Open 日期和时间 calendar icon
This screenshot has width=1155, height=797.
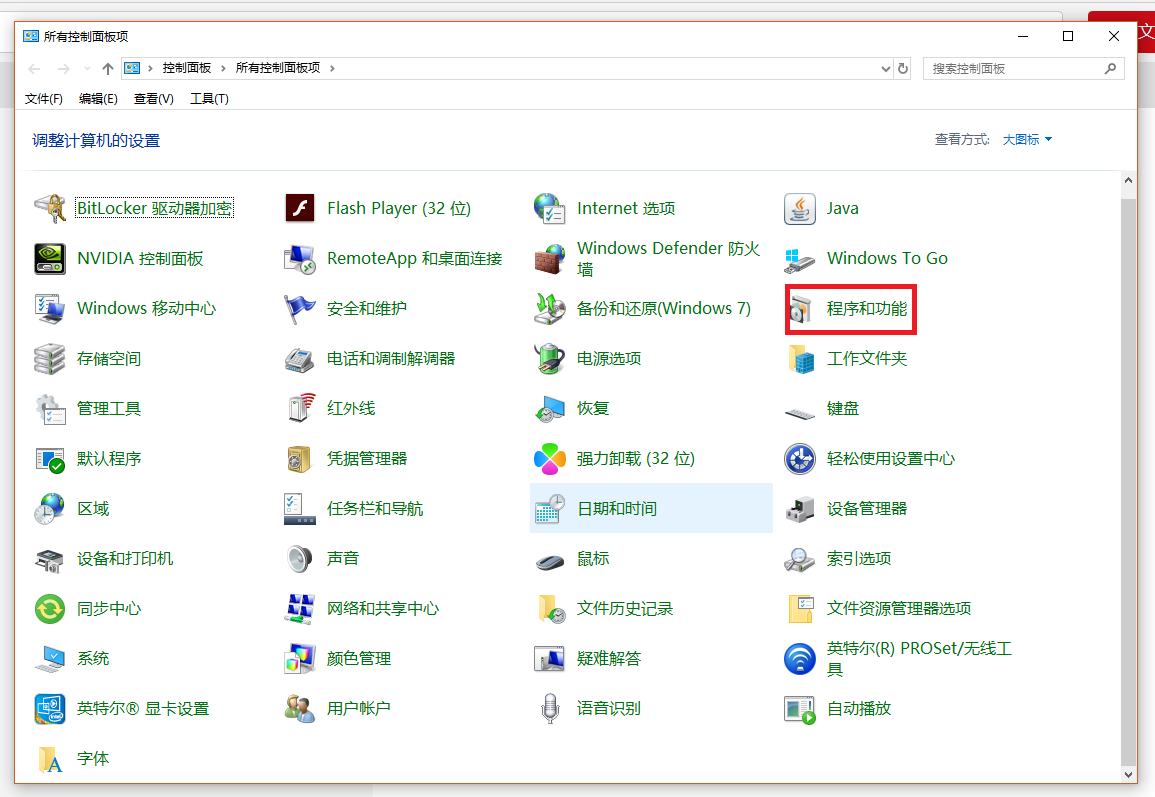(x=550, y=509)
